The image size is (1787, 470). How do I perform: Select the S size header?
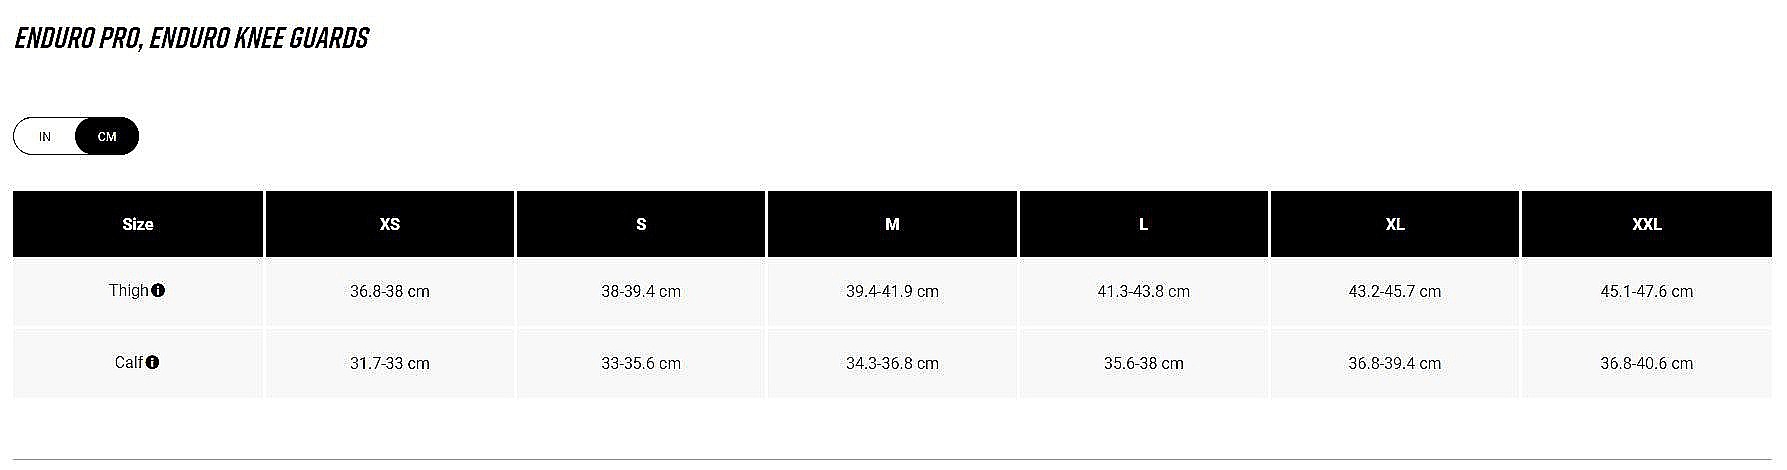tap(641, 225)
